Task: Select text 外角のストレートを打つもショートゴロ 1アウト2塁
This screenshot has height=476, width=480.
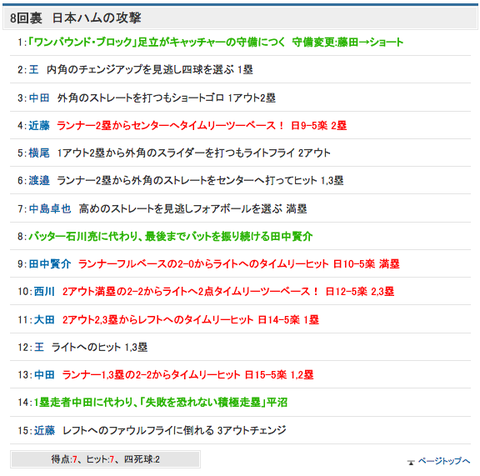Action: click(166, 98)
